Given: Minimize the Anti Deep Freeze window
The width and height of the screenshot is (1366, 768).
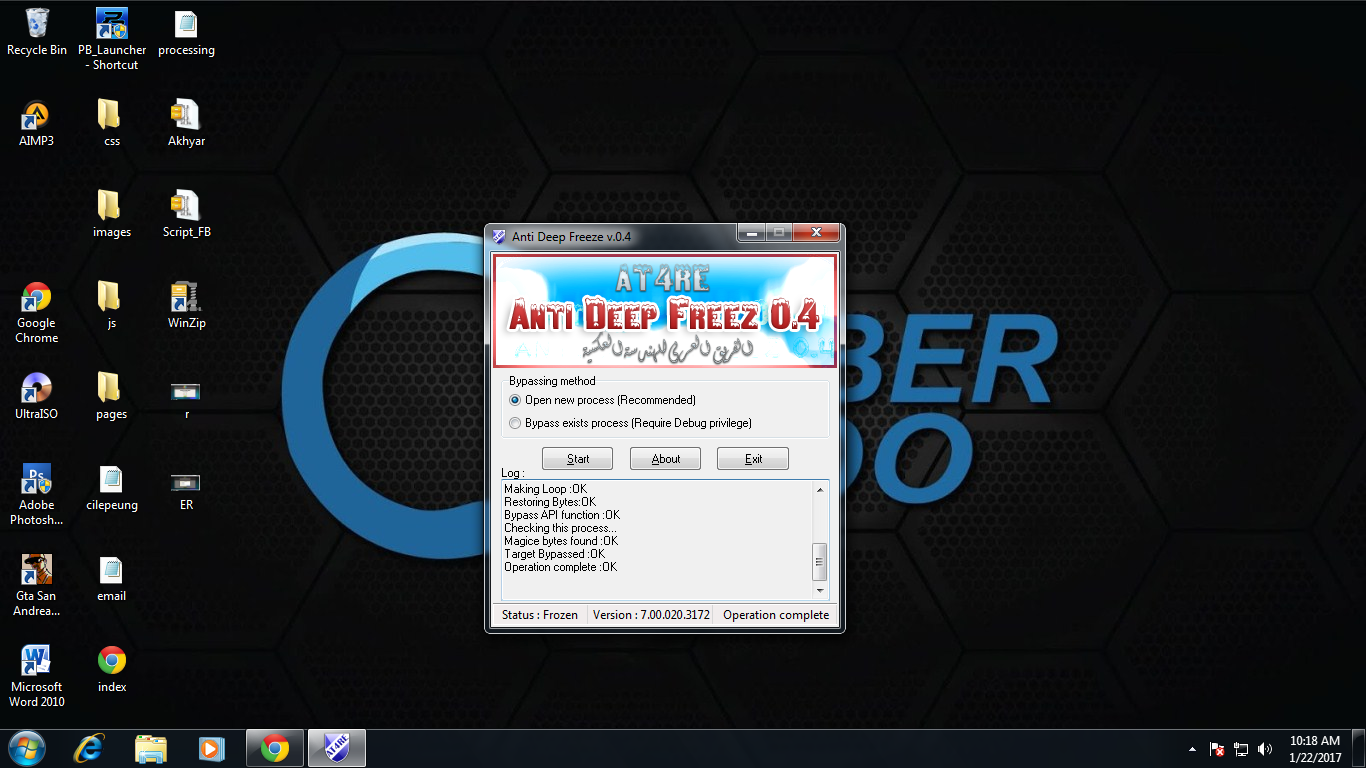Looking at the screenshot, I should point(752,232).
